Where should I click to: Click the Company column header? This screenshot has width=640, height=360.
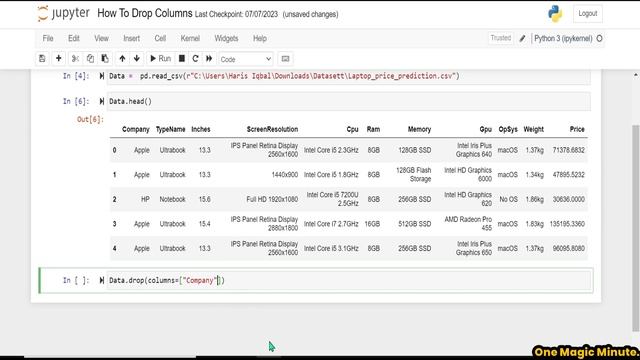pyautogui.click(x=136, y=129)
